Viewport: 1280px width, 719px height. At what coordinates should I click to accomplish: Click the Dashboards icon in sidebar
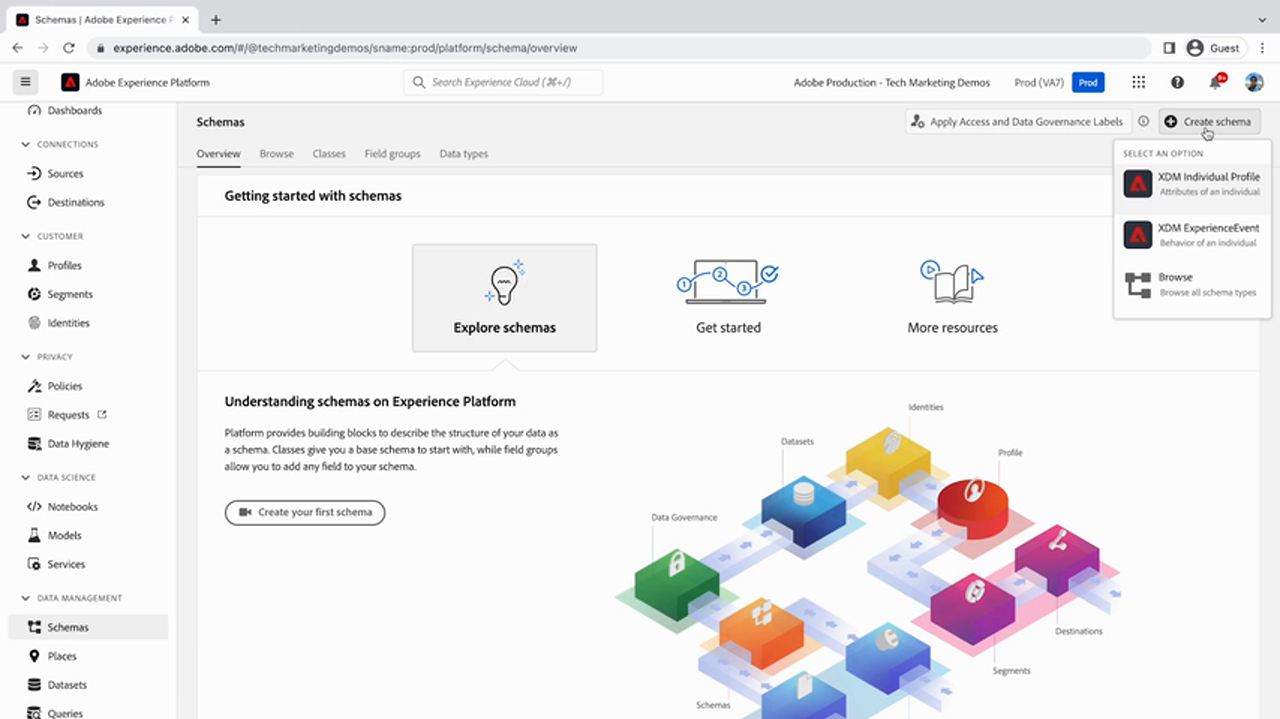point(34,111)
